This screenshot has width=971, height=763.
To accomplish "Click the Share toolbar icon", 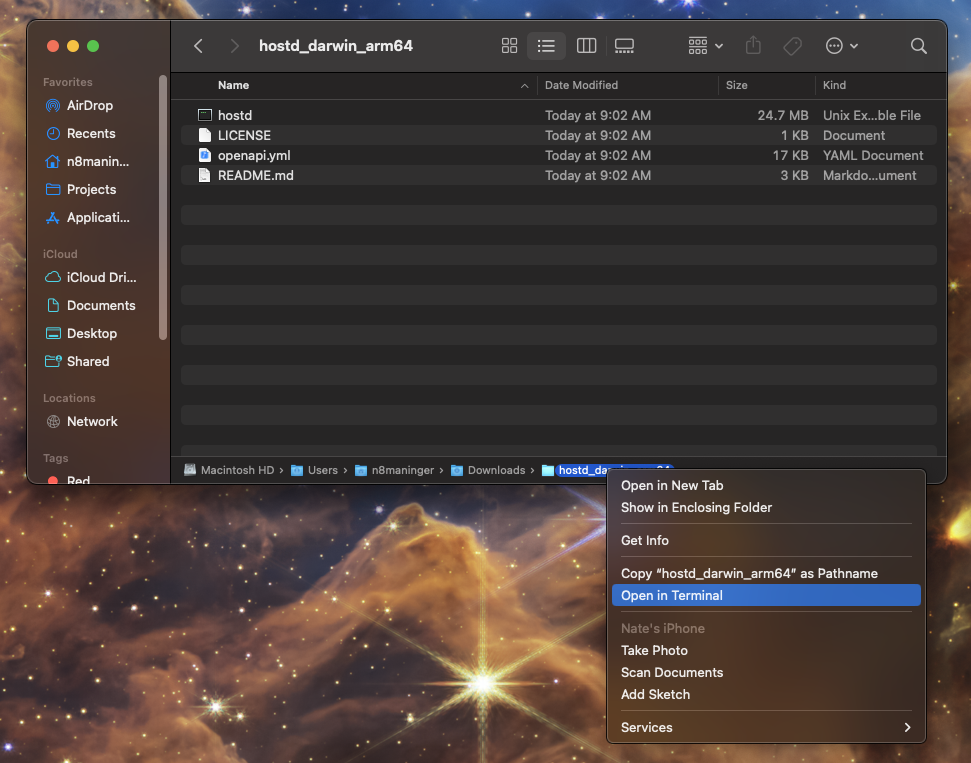I will tap(754, 46).
